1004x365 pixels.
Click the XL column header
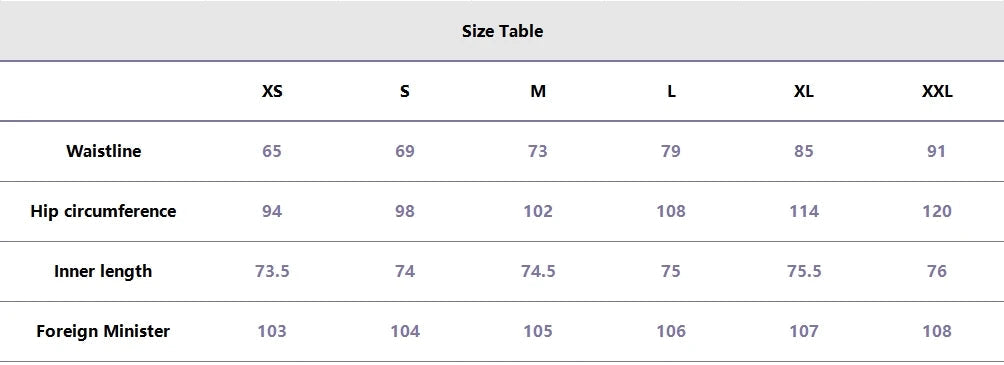(x=804, y=91)
